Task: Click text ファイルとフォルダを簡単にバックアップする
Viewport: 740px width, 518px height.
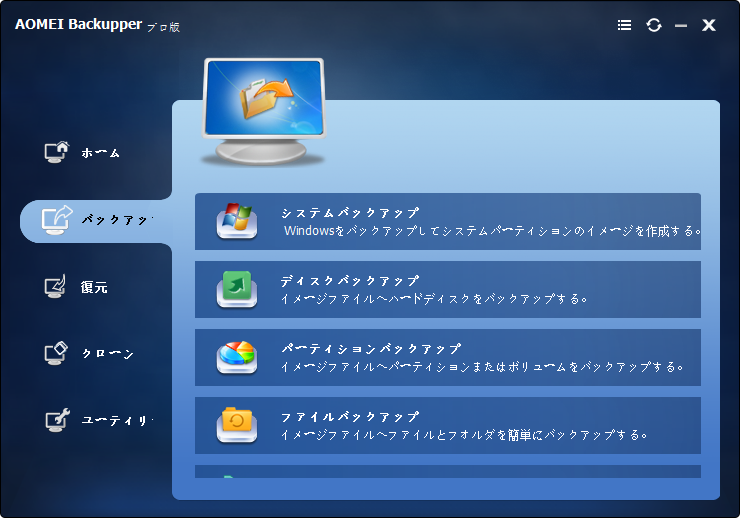Action: [464, 434]
